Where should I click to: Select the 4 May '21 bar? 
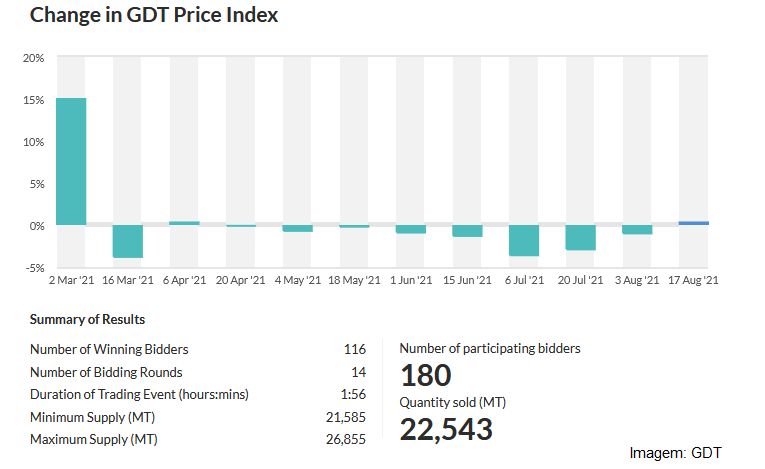pos(298,228)
